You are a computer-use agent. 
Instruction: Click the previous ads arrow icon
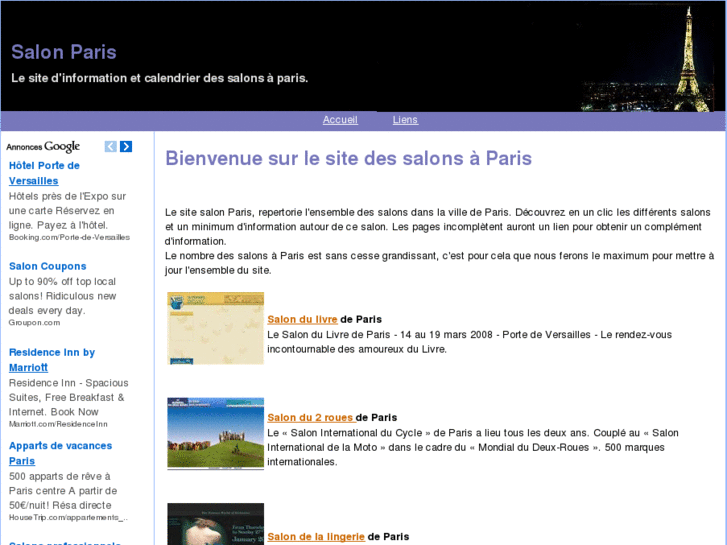[x=110, y=147]
